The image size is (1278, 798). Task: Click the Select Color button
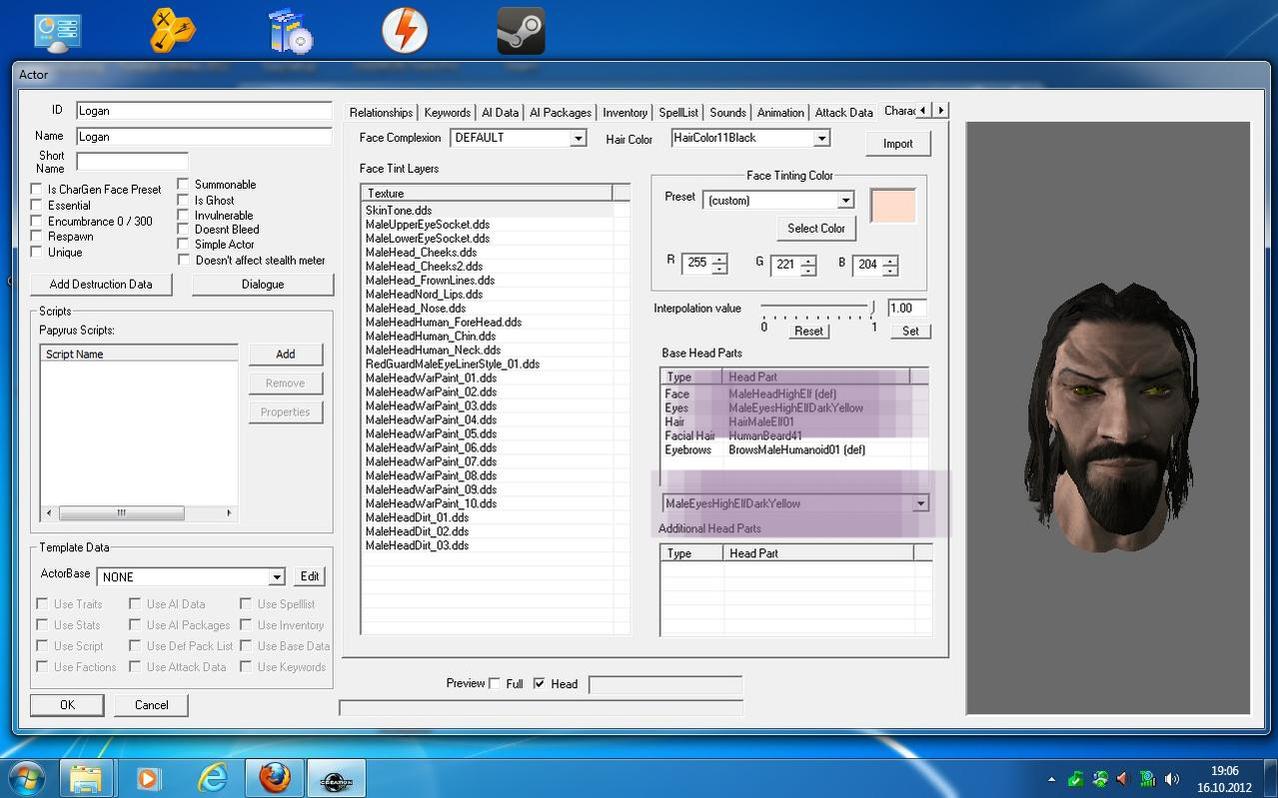(816, 228)
